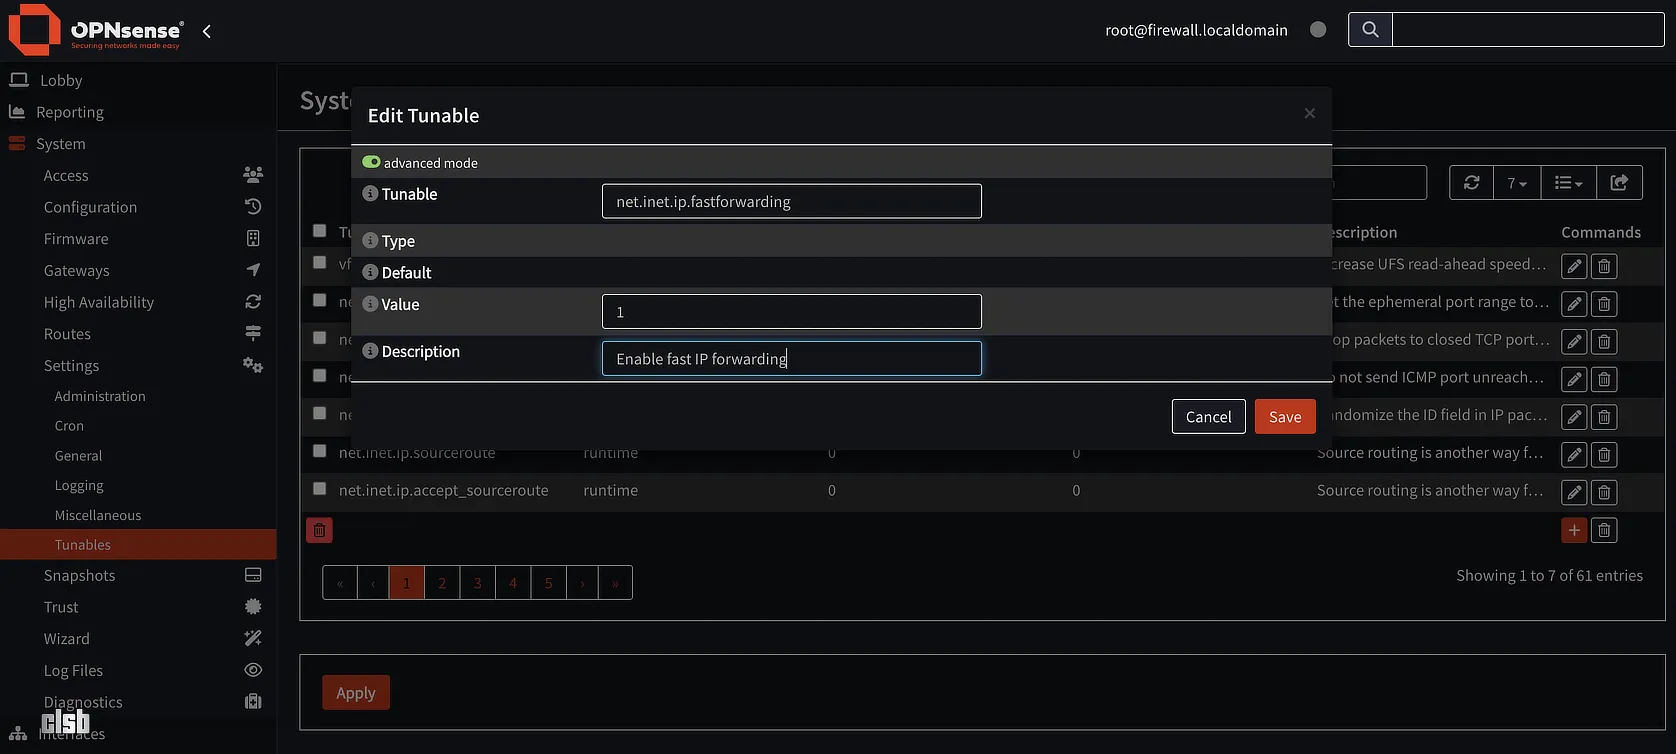
Task: Click the search magnifier icon
Action: (1370, 30)
